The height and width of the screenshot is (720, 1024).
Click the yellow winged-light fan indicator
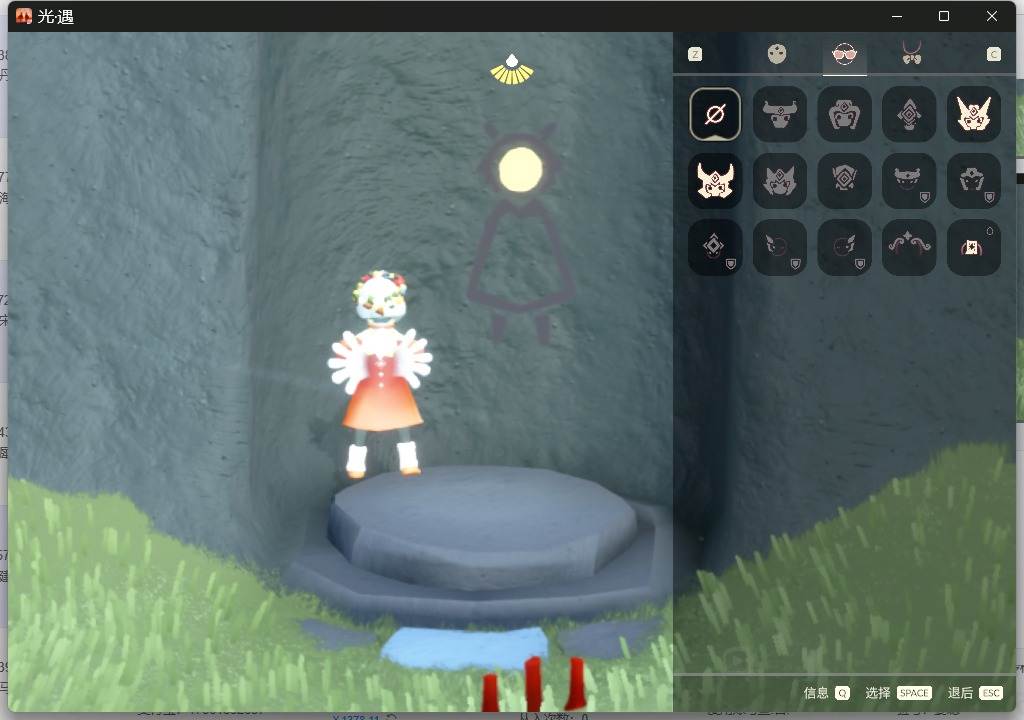pos(512,70)
